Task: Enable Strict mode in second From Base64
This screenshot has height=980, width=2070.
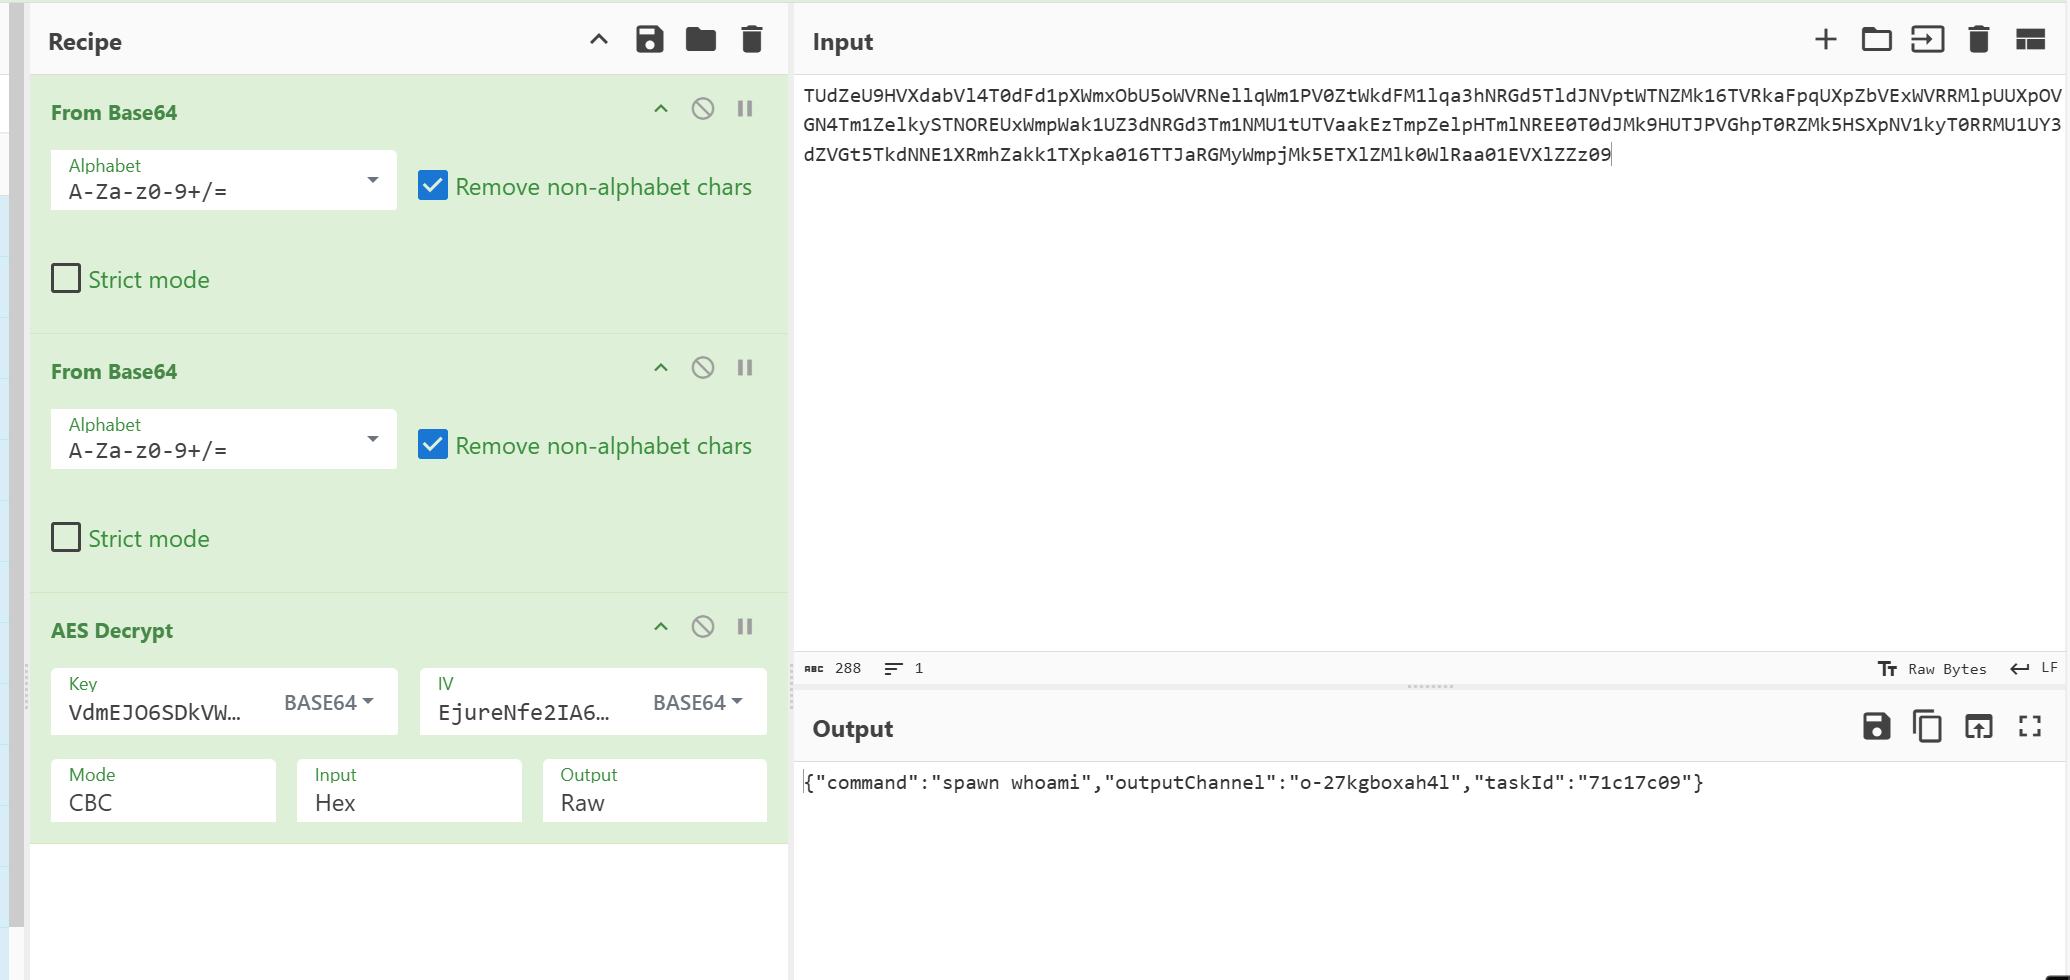Action: tap(66, 538)
